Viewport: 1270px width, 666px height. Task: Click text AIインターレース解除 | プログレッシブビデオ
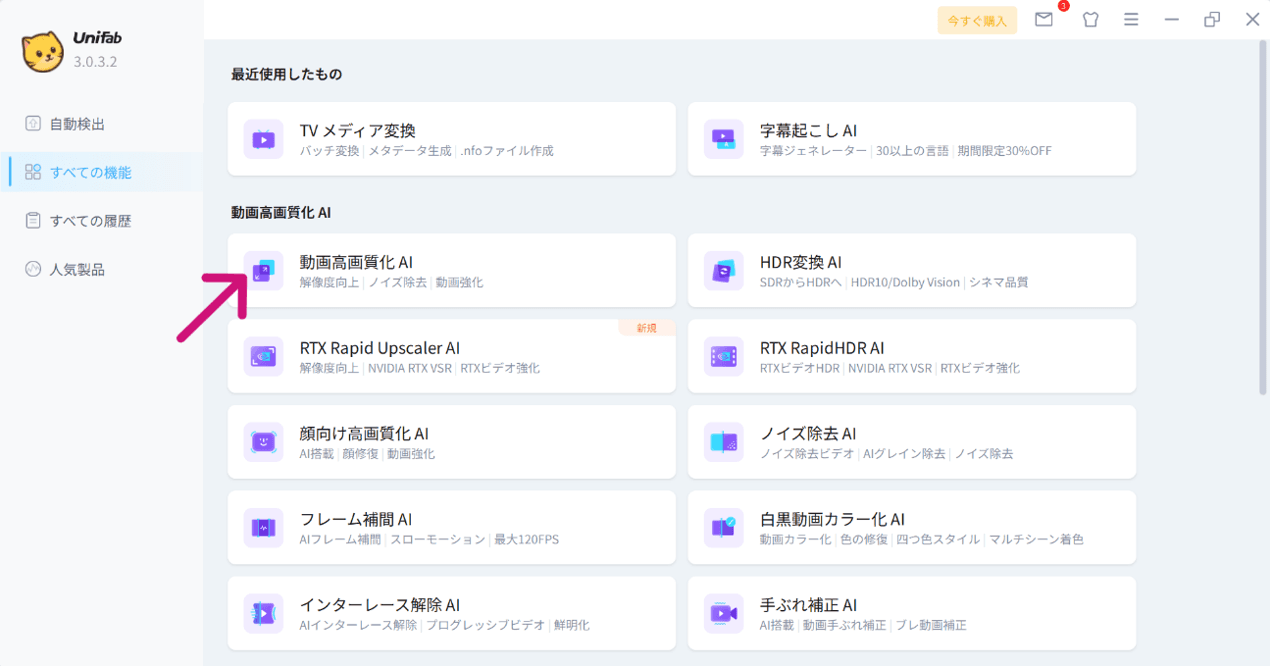click(423, 626)
